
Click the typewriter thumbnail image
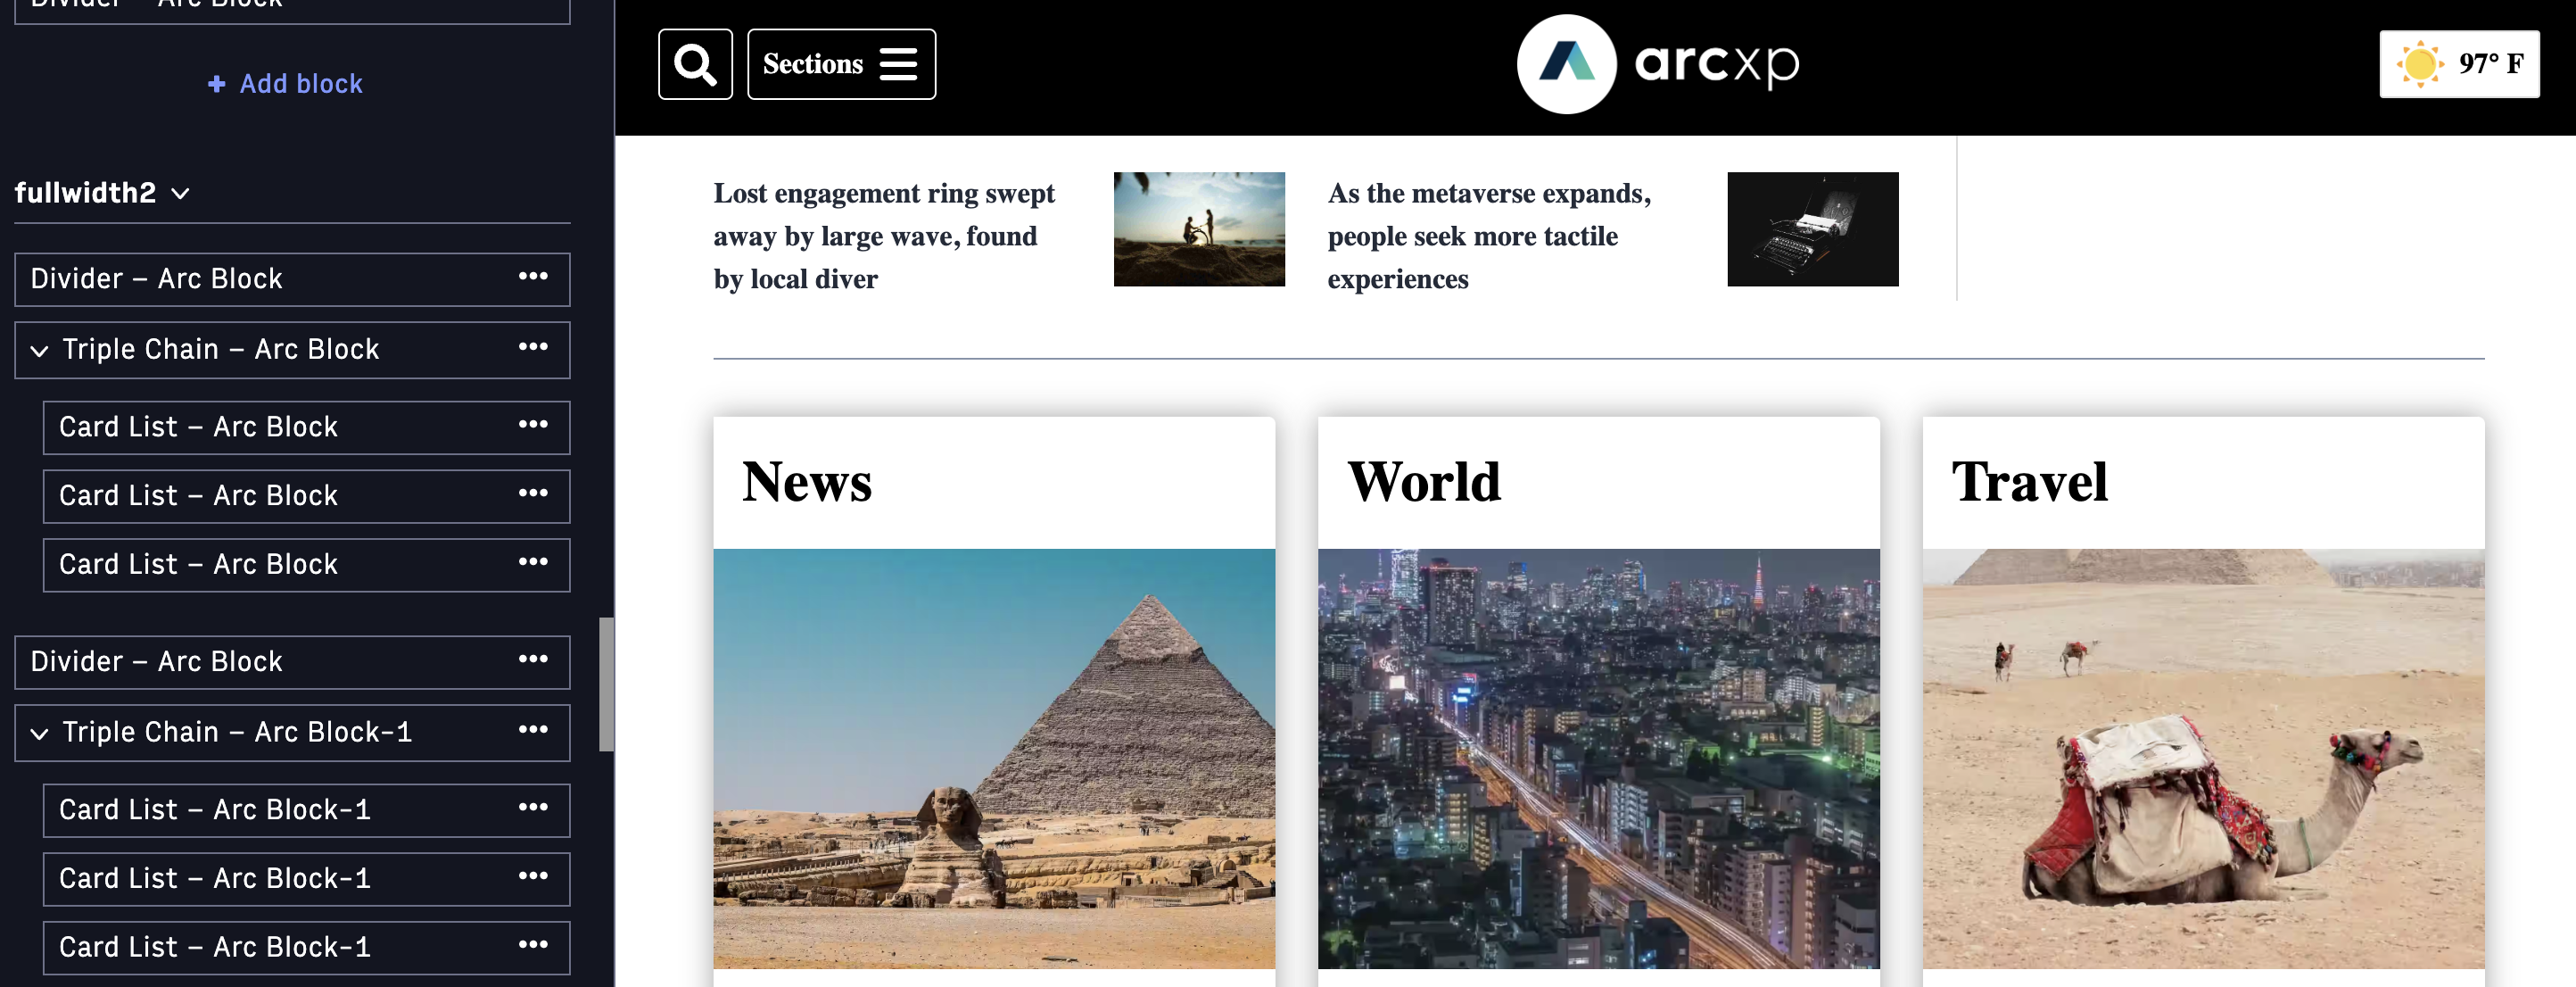point(1812,229)
